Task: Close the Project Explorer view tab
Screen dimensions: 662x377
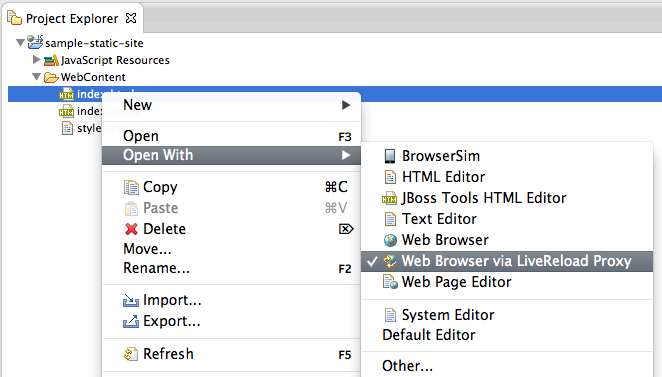Action: click(x=131, y=18)
